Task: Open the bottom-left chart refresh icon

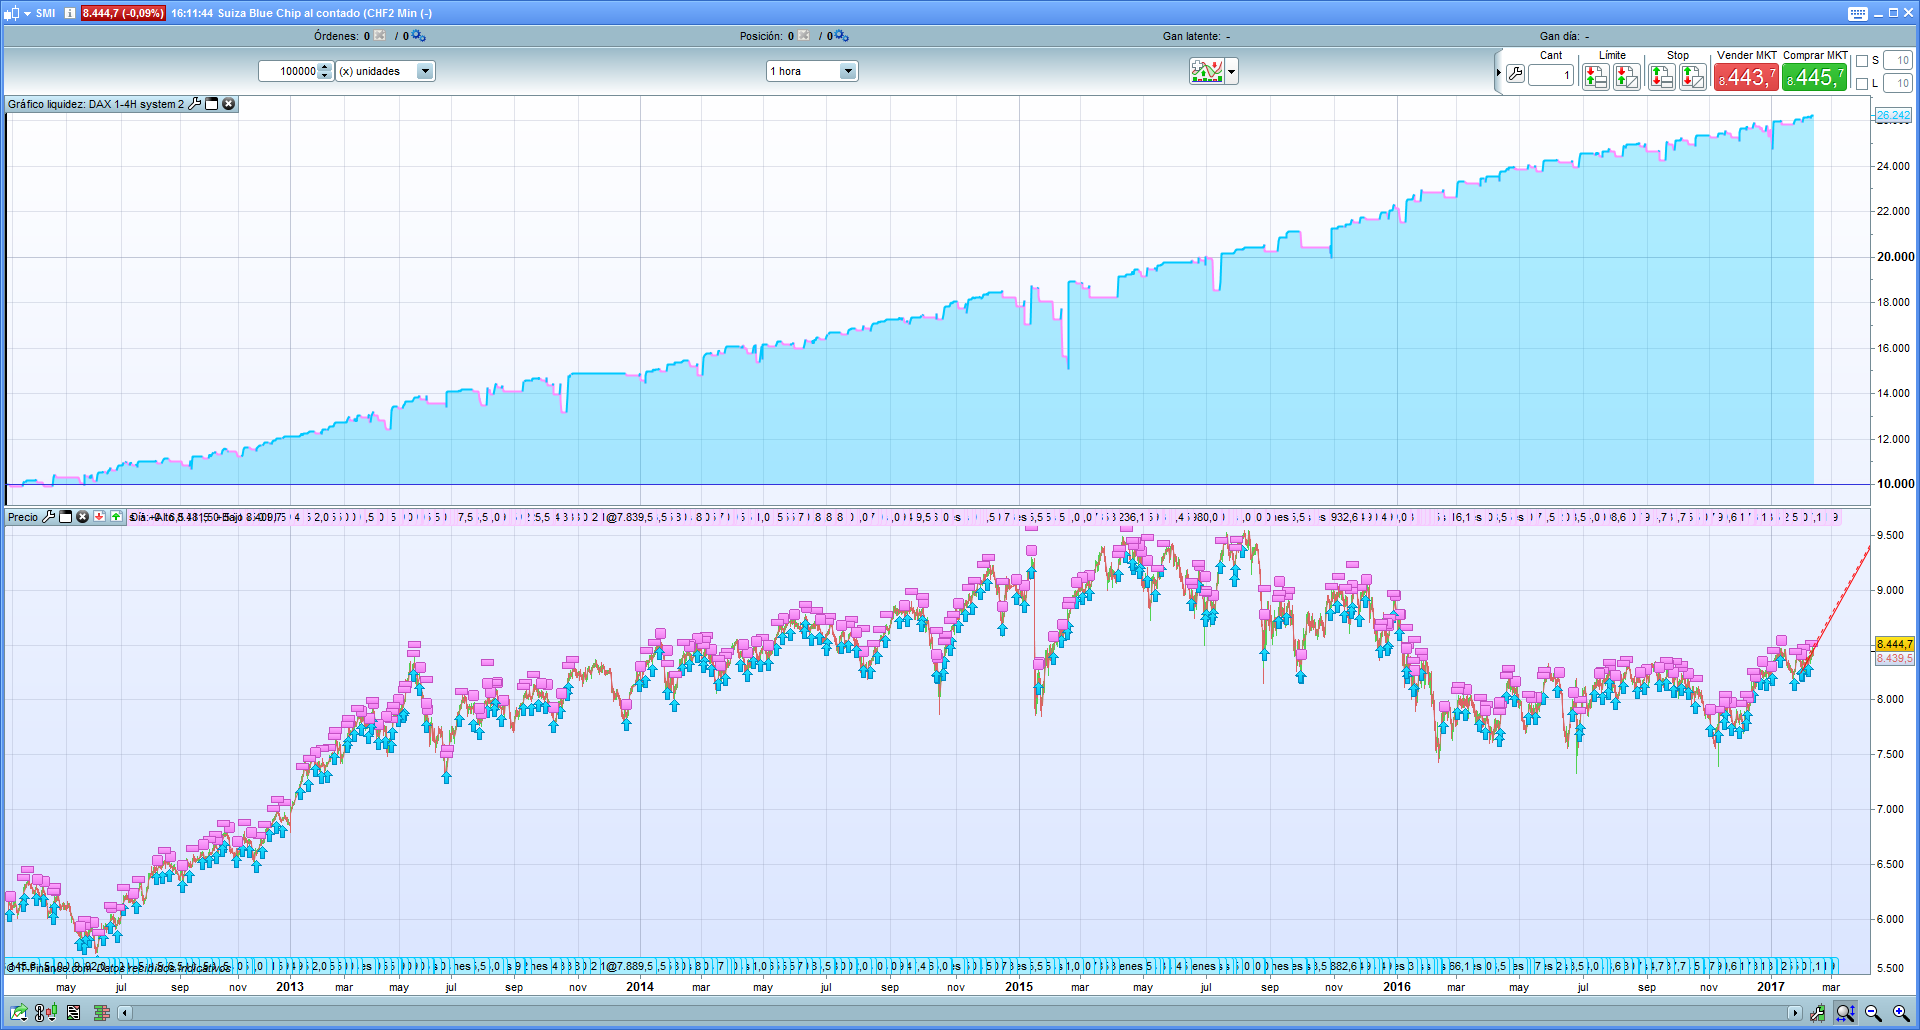Action: click(x=19, y=1013)
